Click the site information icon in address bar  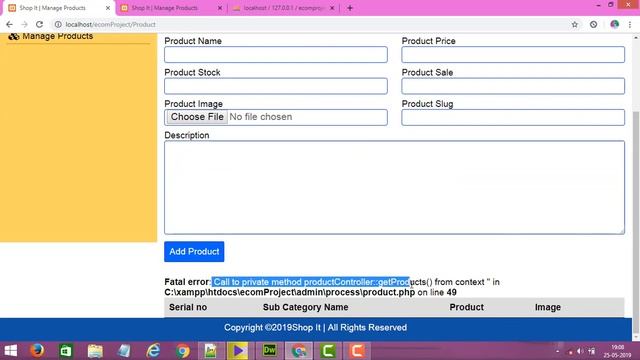coord(58,24)
